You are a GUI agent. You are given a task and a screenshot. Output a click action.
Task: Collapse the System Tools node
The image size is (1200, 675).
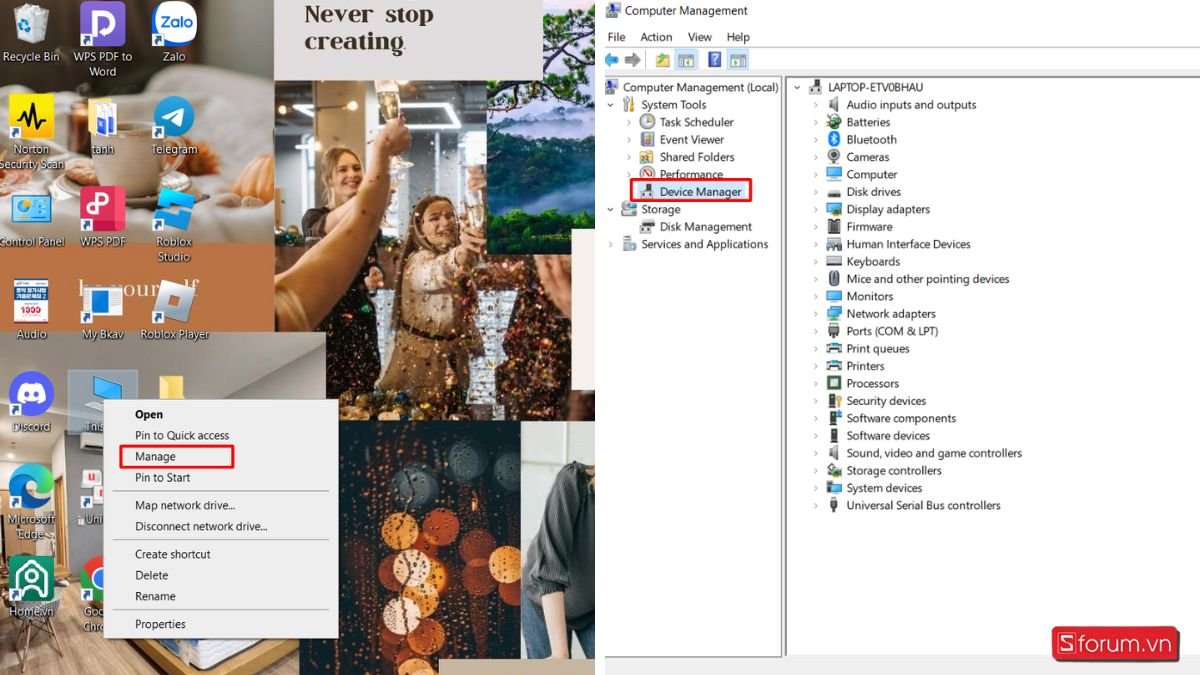611,104
